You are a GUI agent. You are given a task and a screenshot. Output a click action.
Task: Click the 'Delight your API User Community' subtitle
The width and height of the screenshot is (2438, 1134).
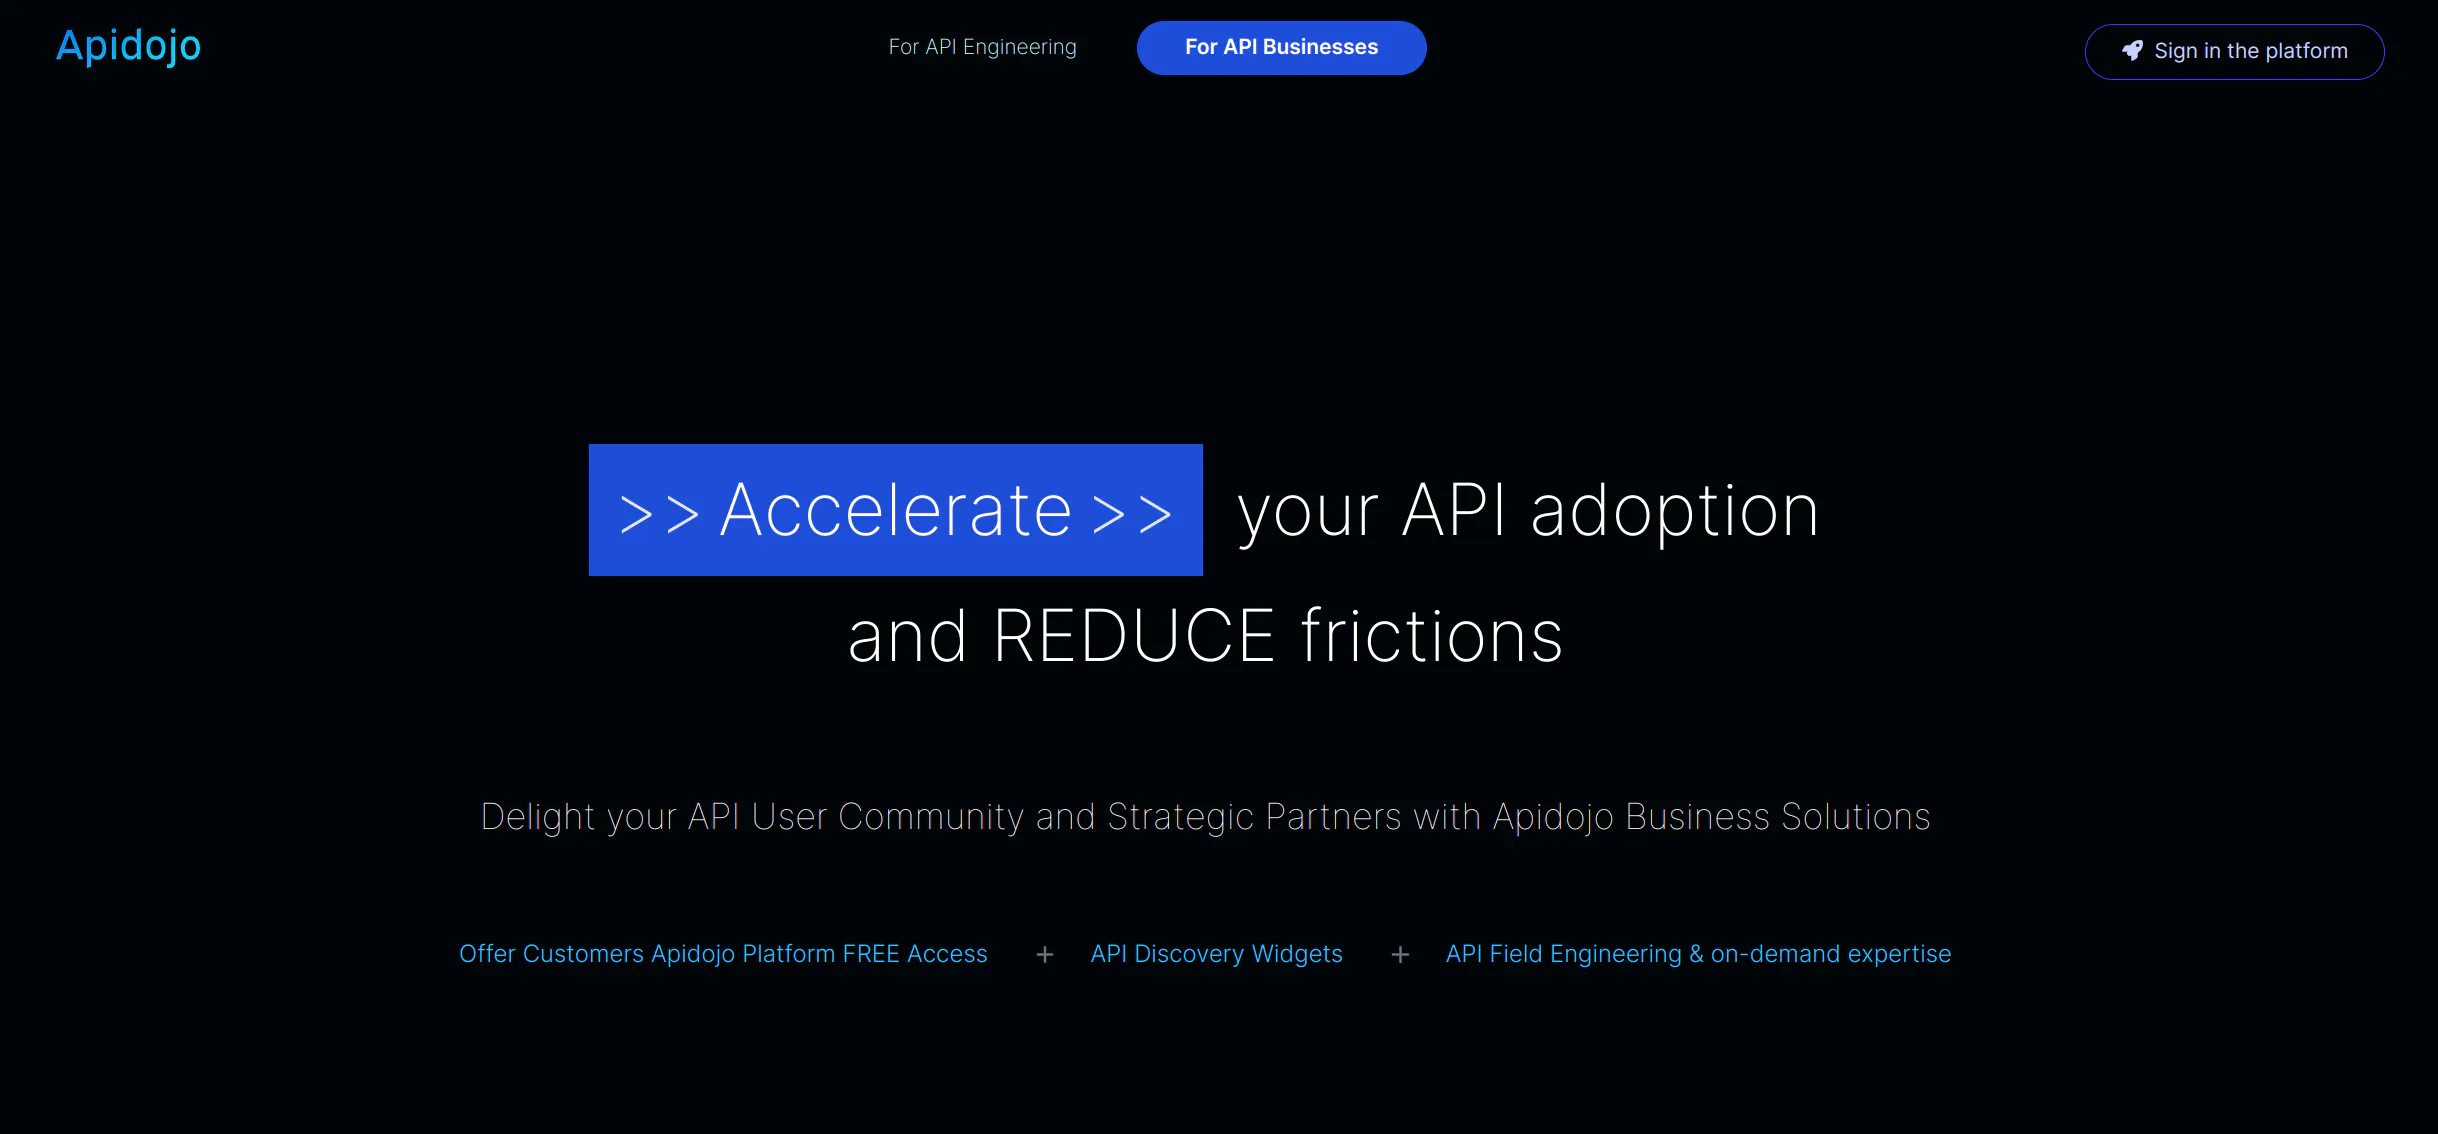1205,817
